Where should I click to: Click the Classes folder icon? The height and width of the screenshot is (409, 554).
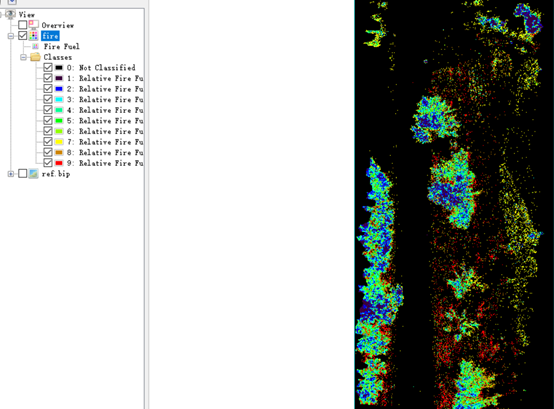coord(35,57)
